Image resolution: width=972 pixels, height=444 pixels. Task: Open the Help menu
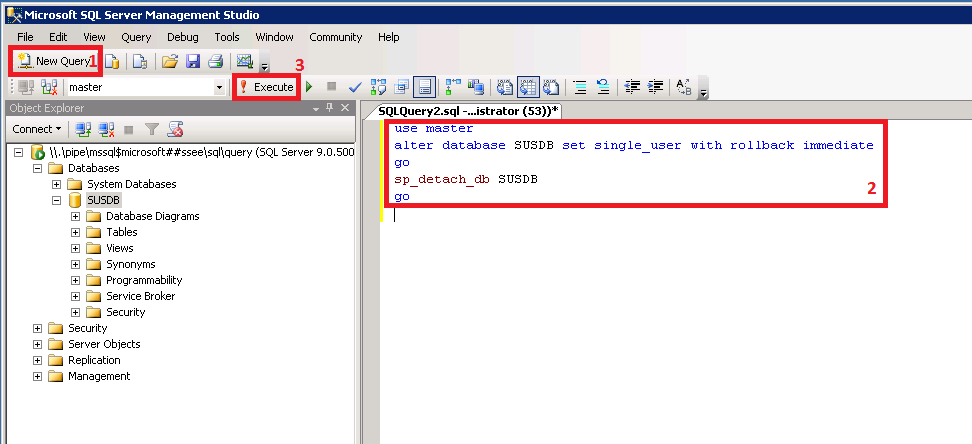389,37
